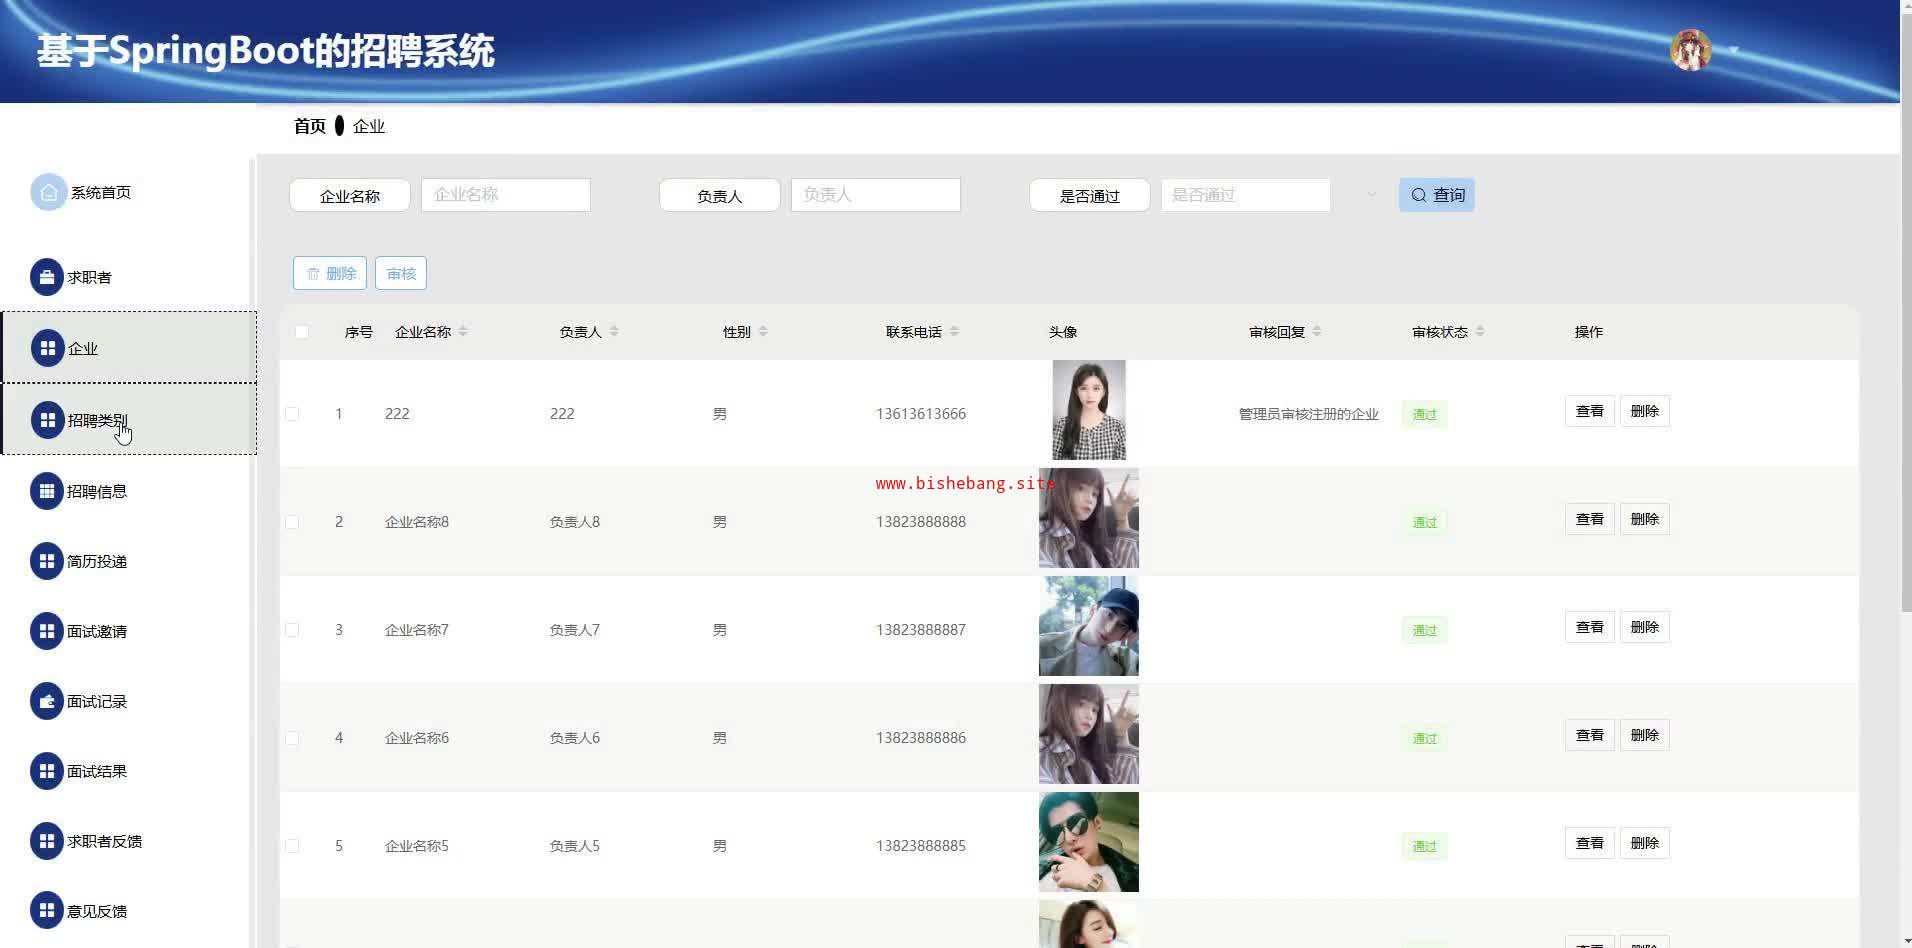
Task: Sort table by 企业名称 column arrows
Action: tap(463, 332)
